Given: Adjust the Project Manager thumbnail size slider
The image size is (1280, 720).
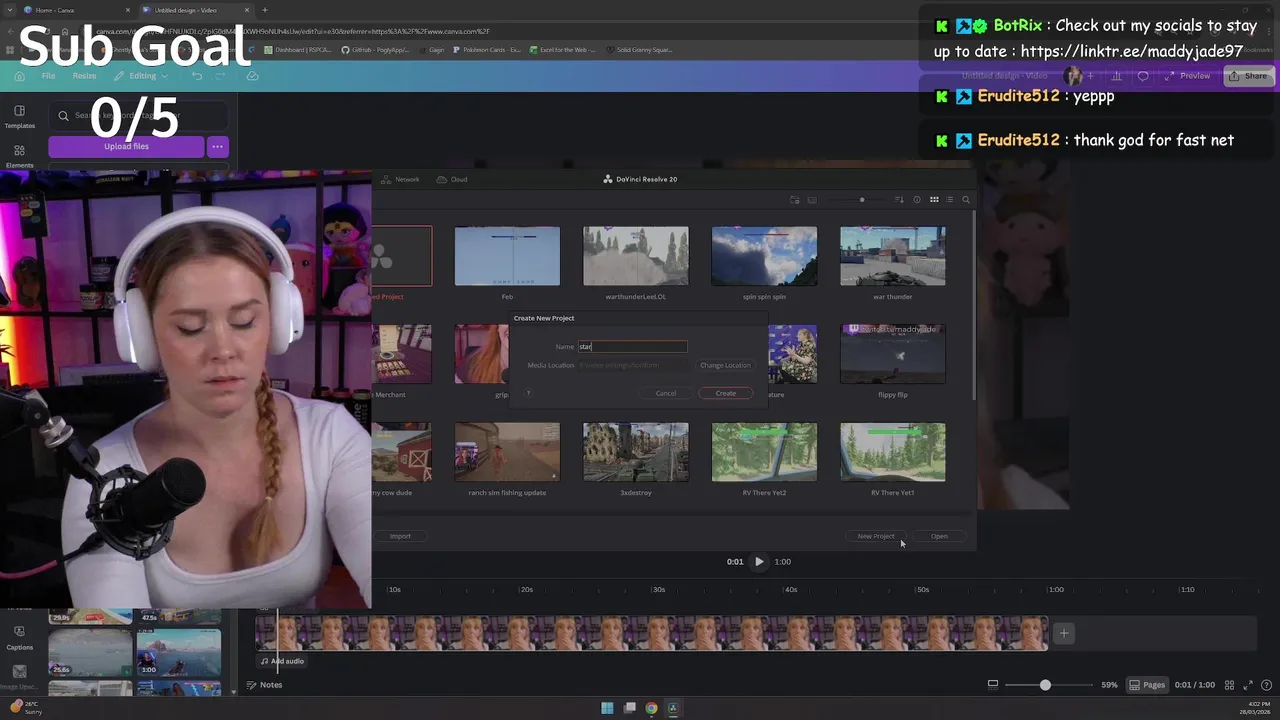Looking at the screenshot, I should pos(861,200).
